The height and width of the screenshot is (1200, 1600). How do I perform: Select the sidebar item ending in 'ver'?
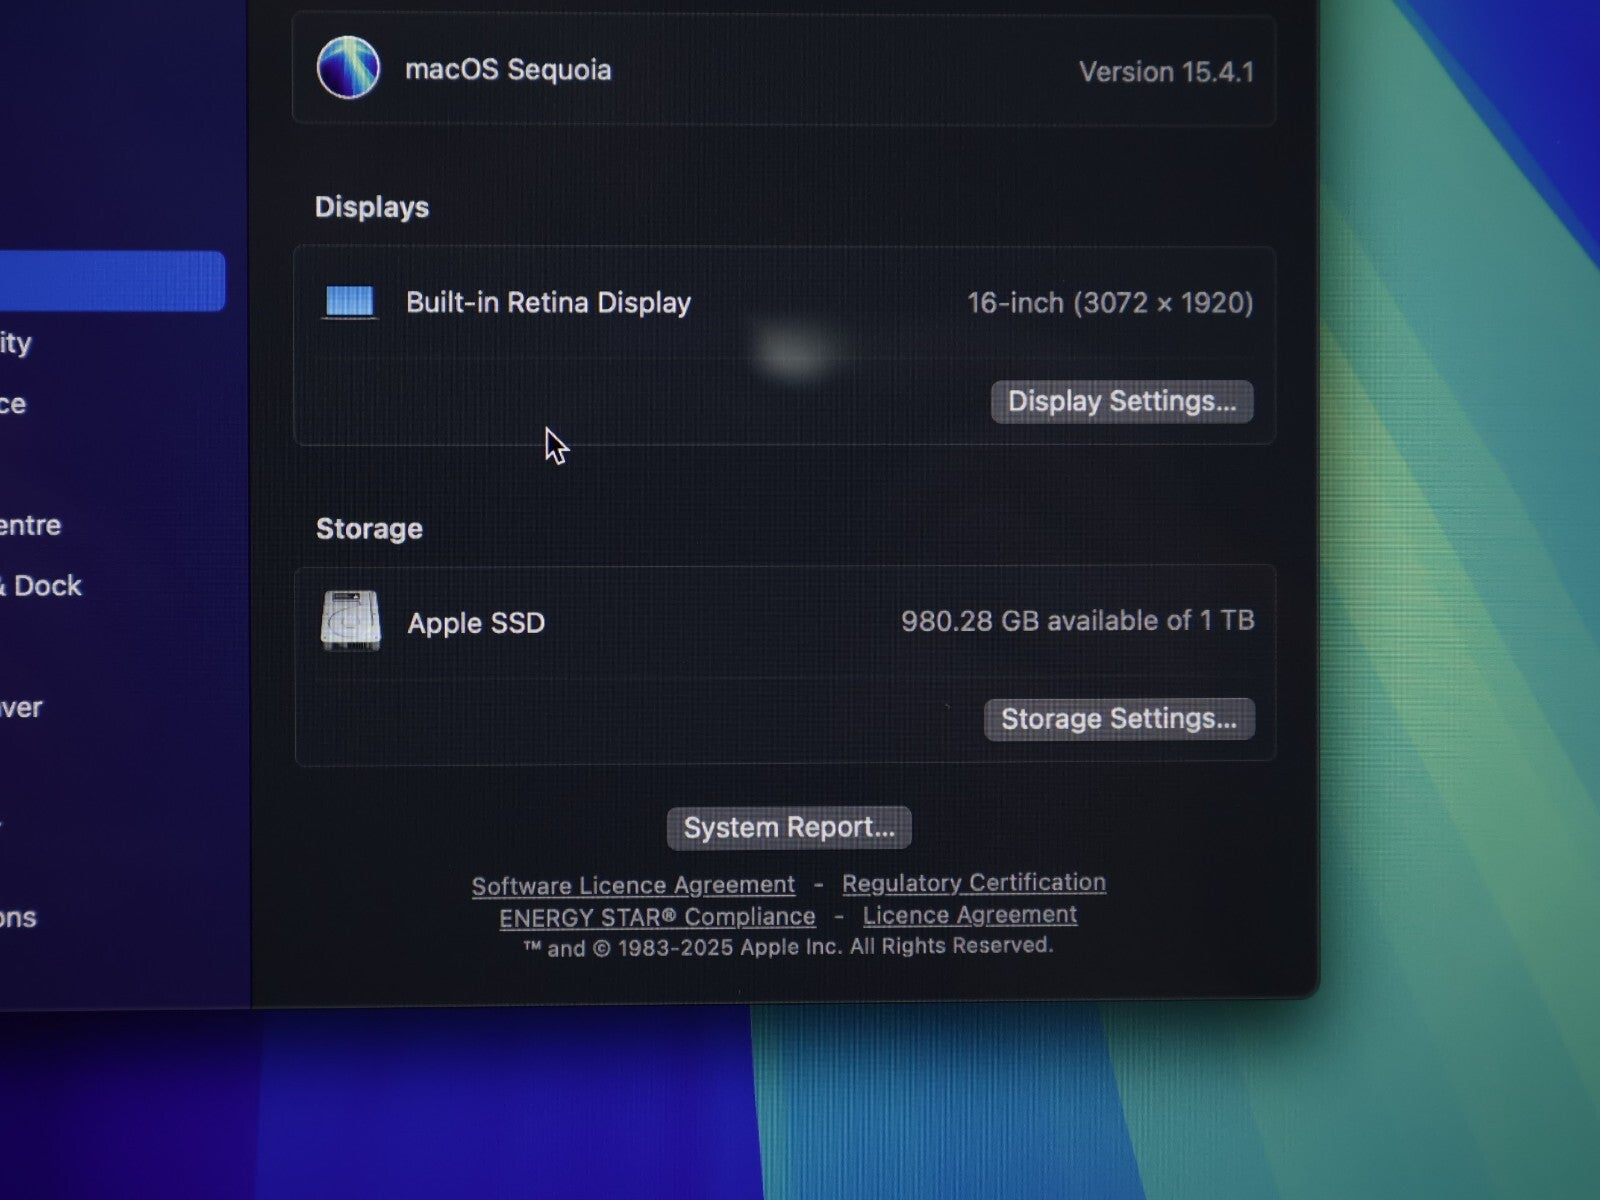21,708
